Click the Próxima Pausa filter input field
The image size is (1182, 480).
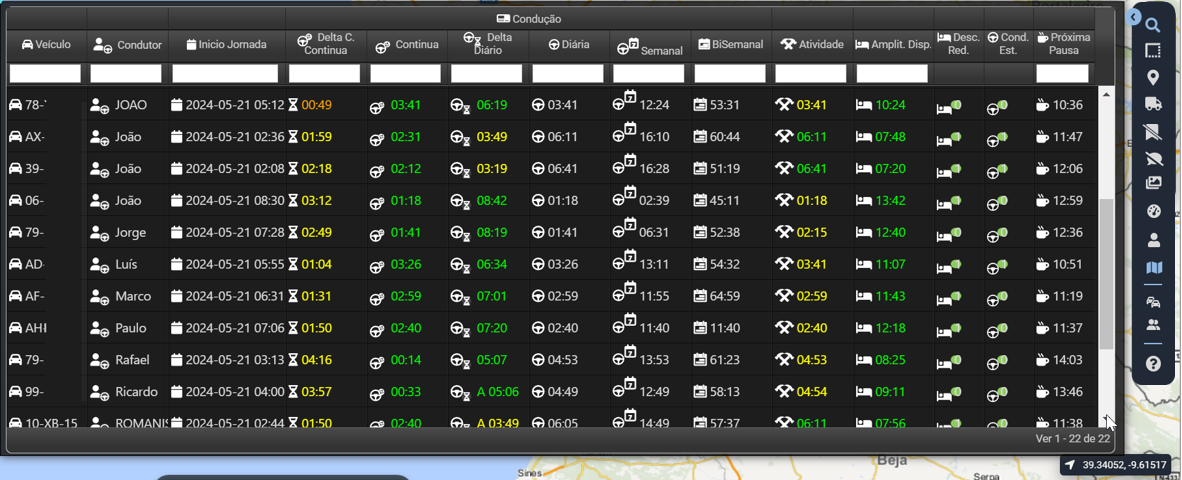pos(1062,73)
